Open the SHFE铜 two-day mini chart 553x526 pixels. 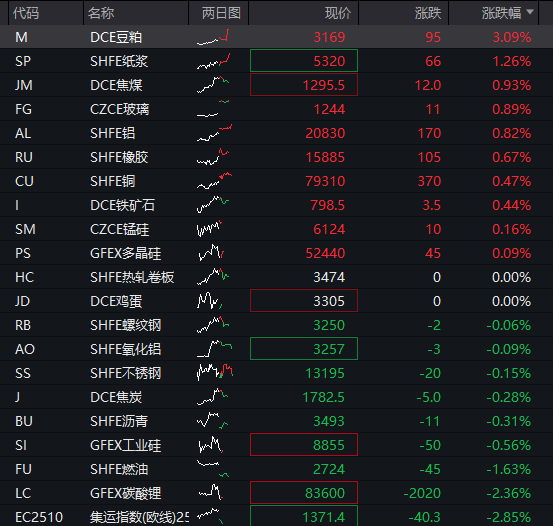point(214,181)
